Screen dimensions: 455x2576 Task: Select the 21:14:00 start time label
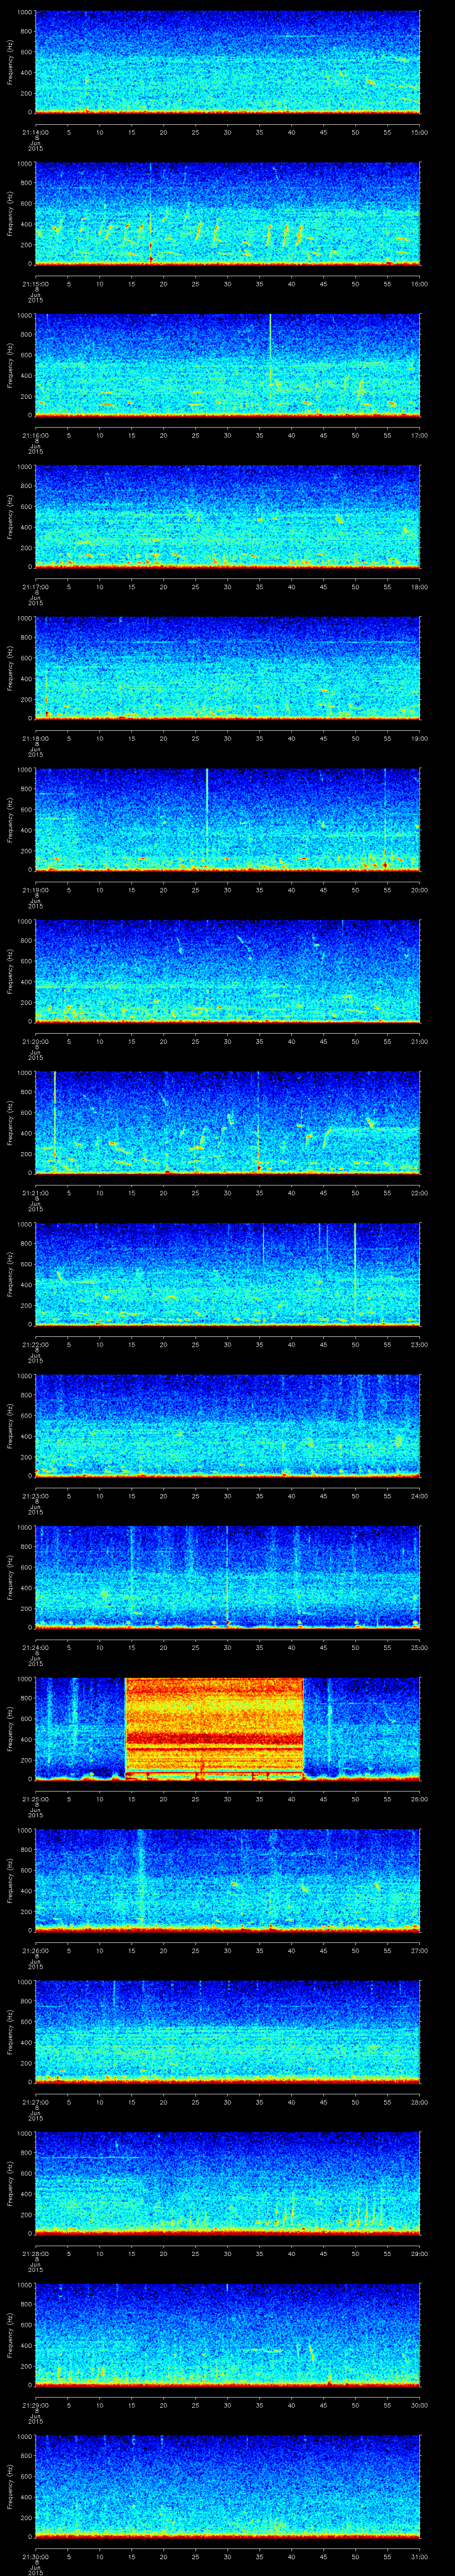click(x=35, y=132)
